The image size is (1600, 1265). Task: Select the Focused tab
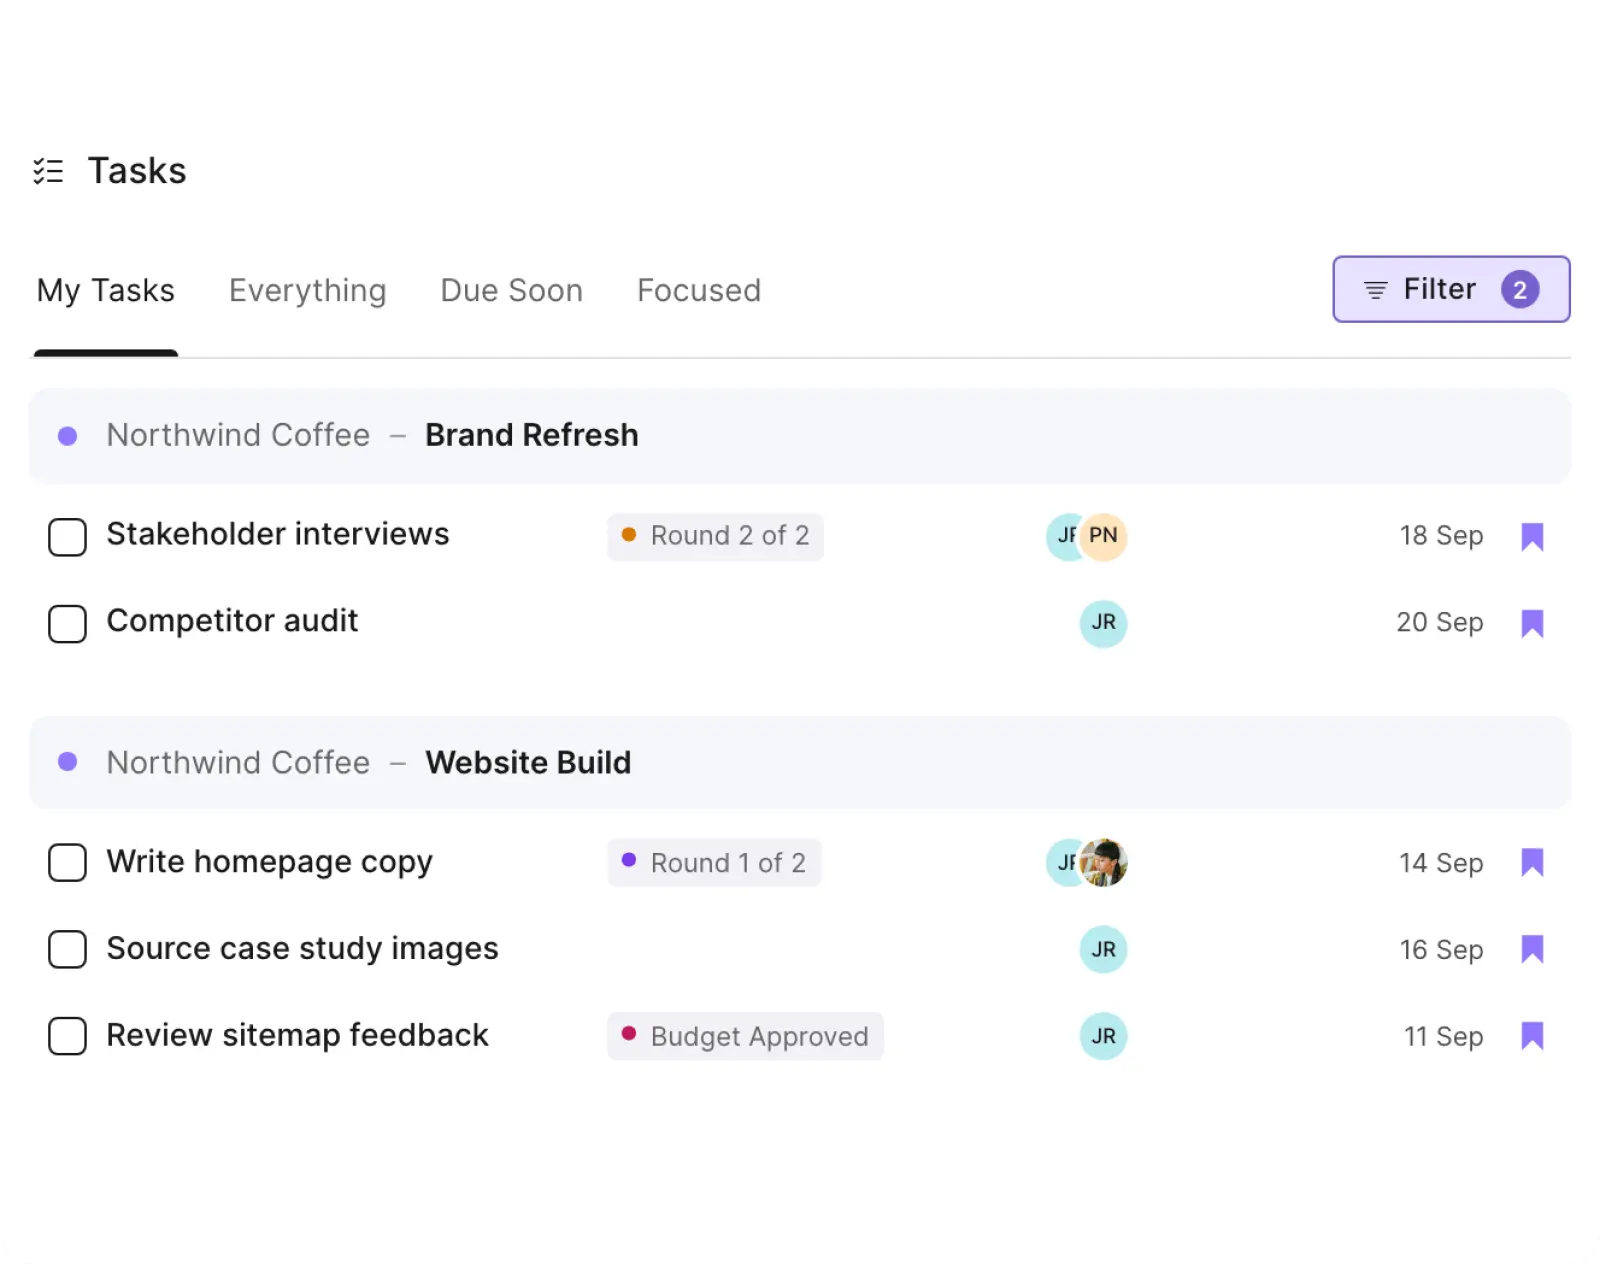point(699,291)
